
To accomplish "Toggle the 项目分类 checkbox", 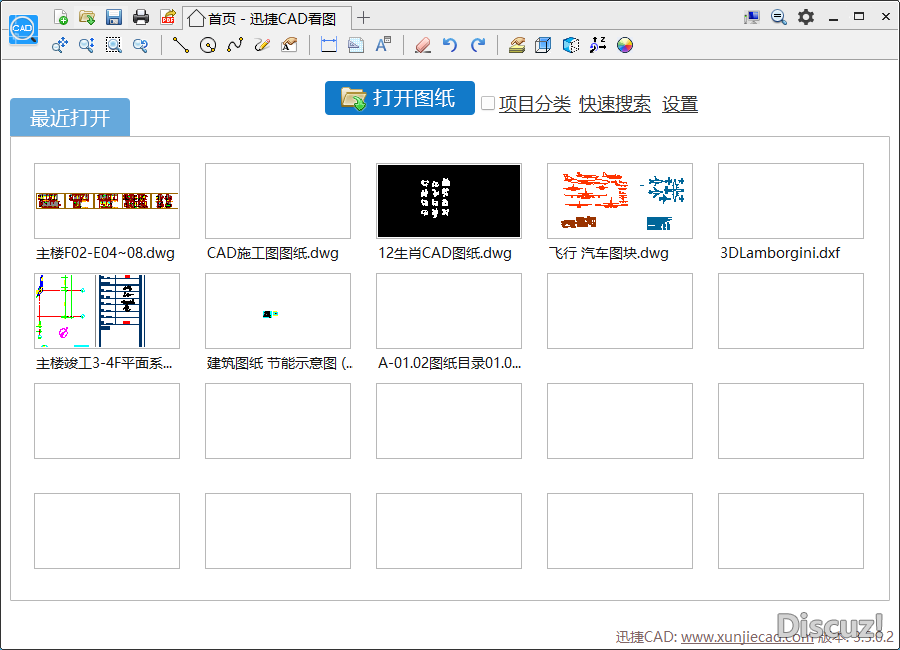I will click(488, 103).
